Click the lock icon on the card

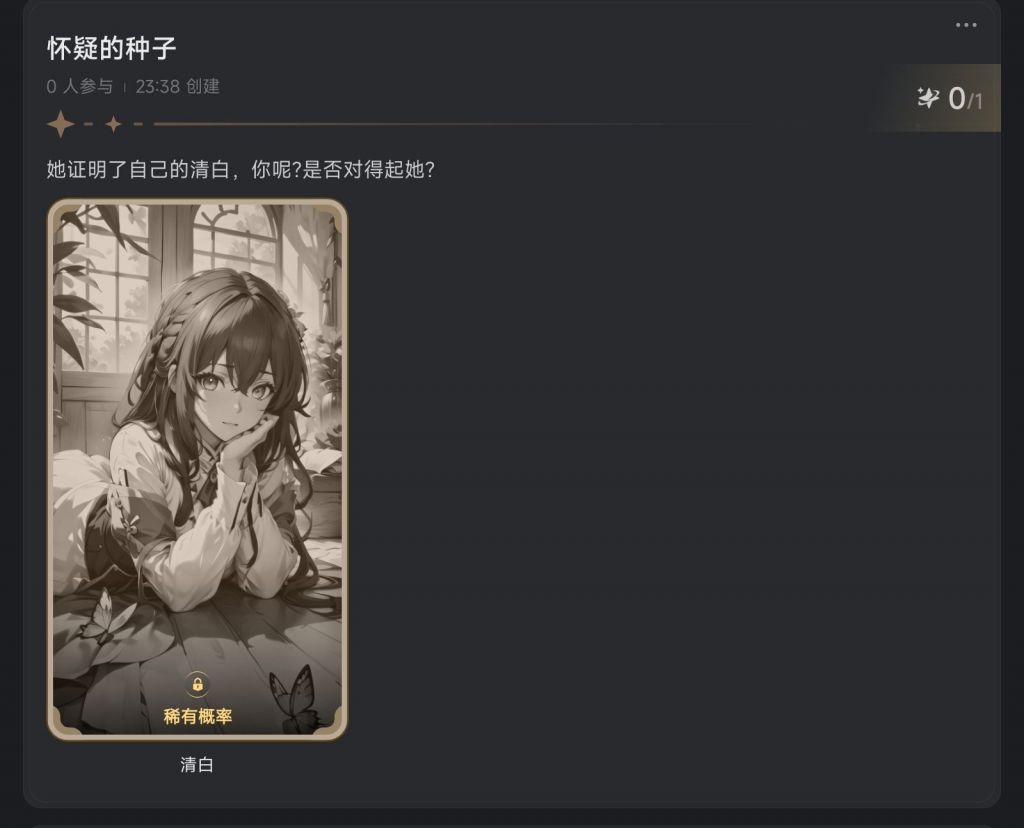tap(197, 684)
